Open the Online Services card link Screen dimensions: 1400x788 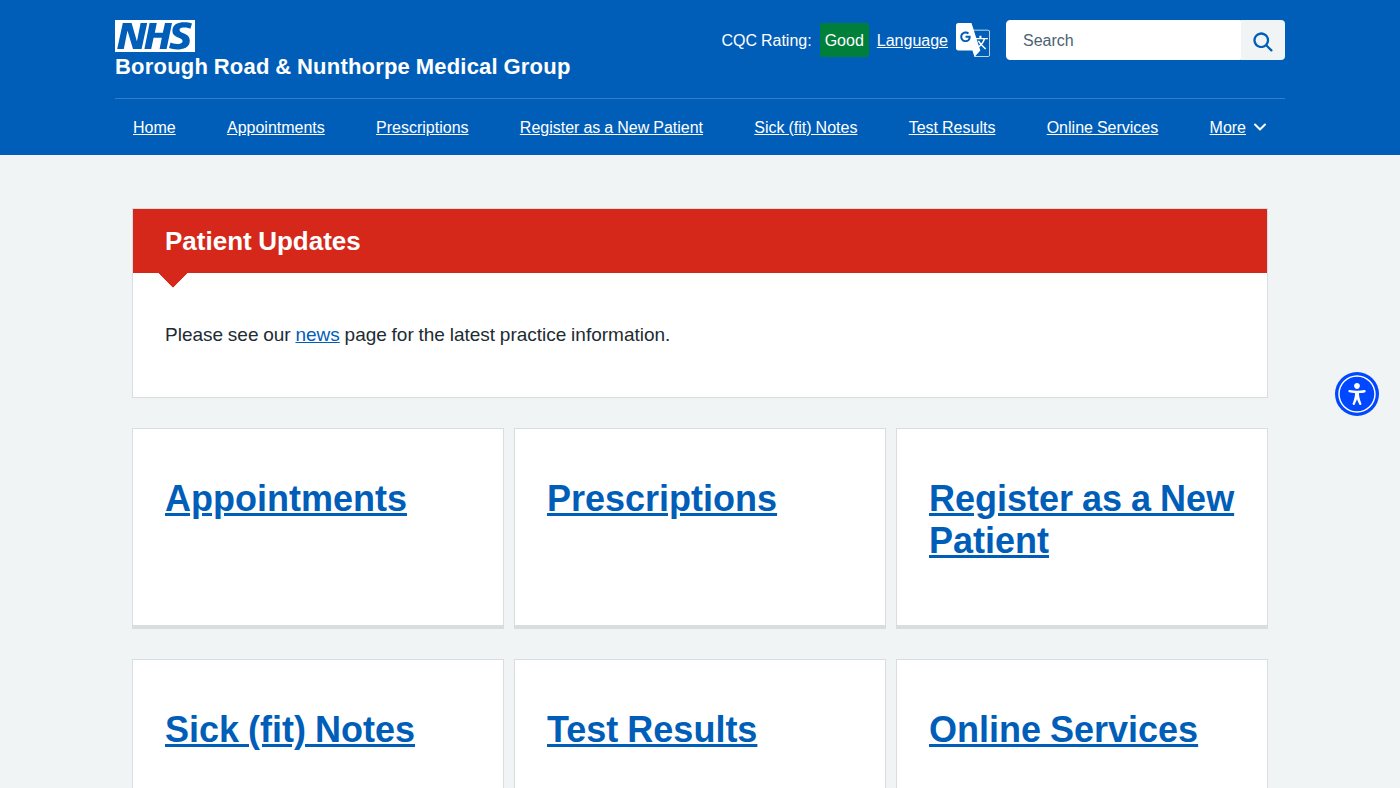coord(1063,729)
